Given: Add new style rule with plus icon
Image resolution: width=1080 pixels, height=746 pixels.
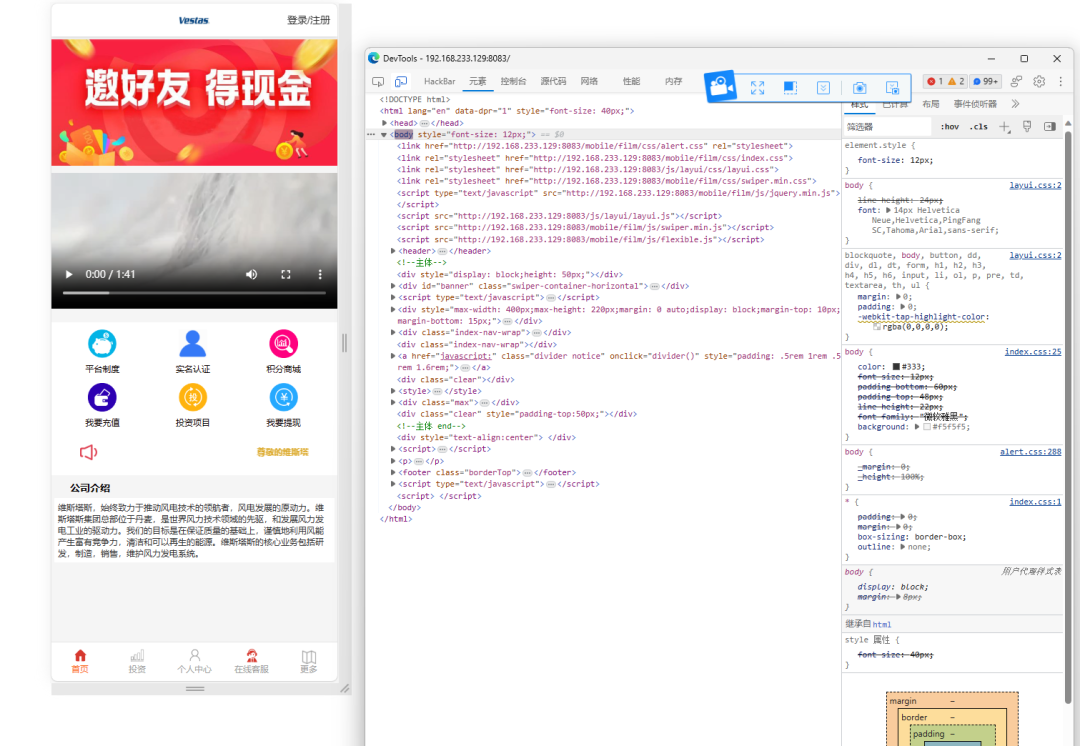Looking at the screenshot, I should pos(1004,127).
